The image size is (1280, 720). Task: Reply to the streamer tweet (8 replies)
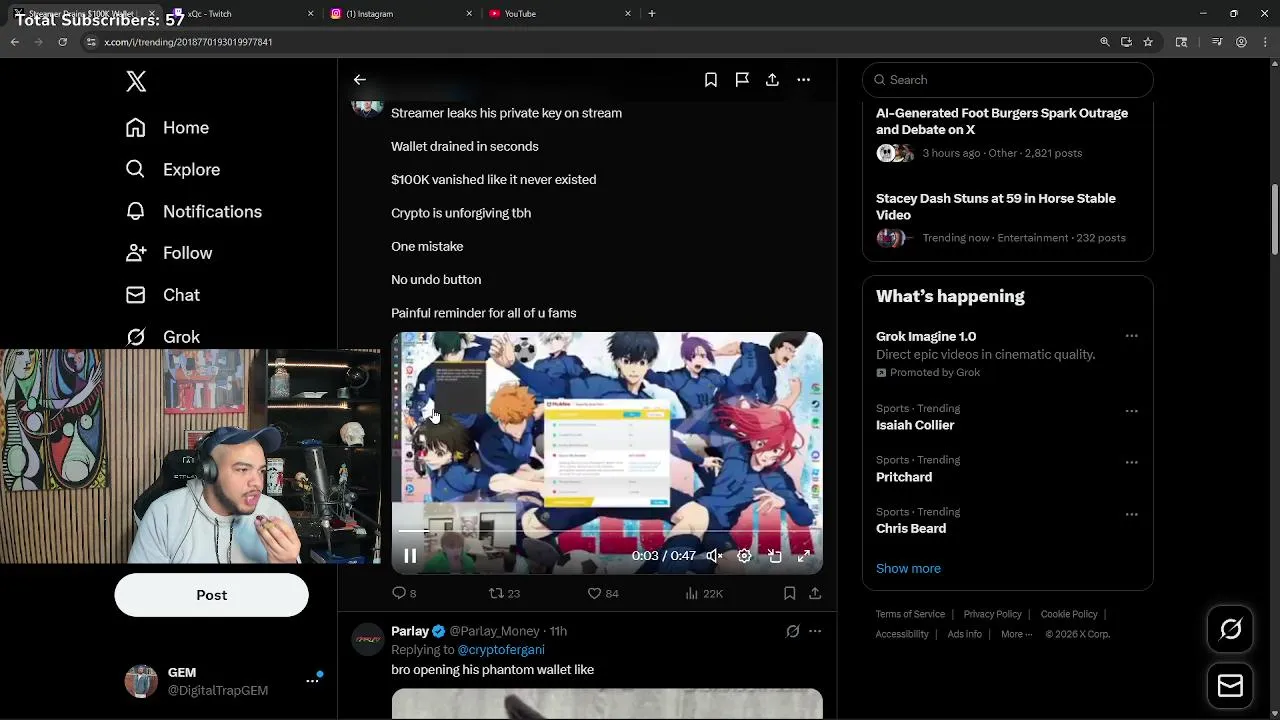point(404,594)
